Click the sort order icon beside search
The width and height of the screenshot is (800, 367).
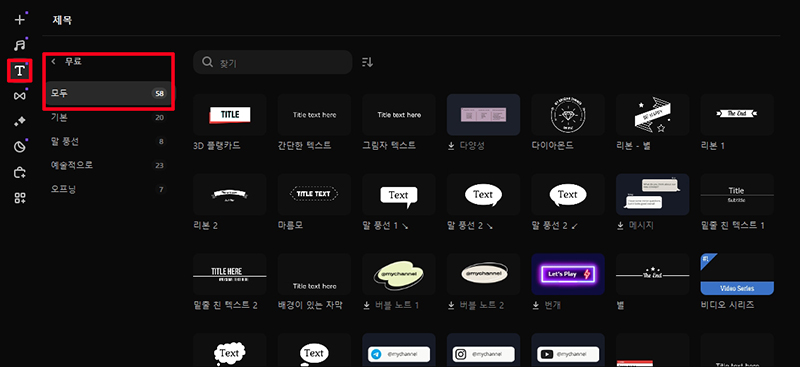pos(367,62)
